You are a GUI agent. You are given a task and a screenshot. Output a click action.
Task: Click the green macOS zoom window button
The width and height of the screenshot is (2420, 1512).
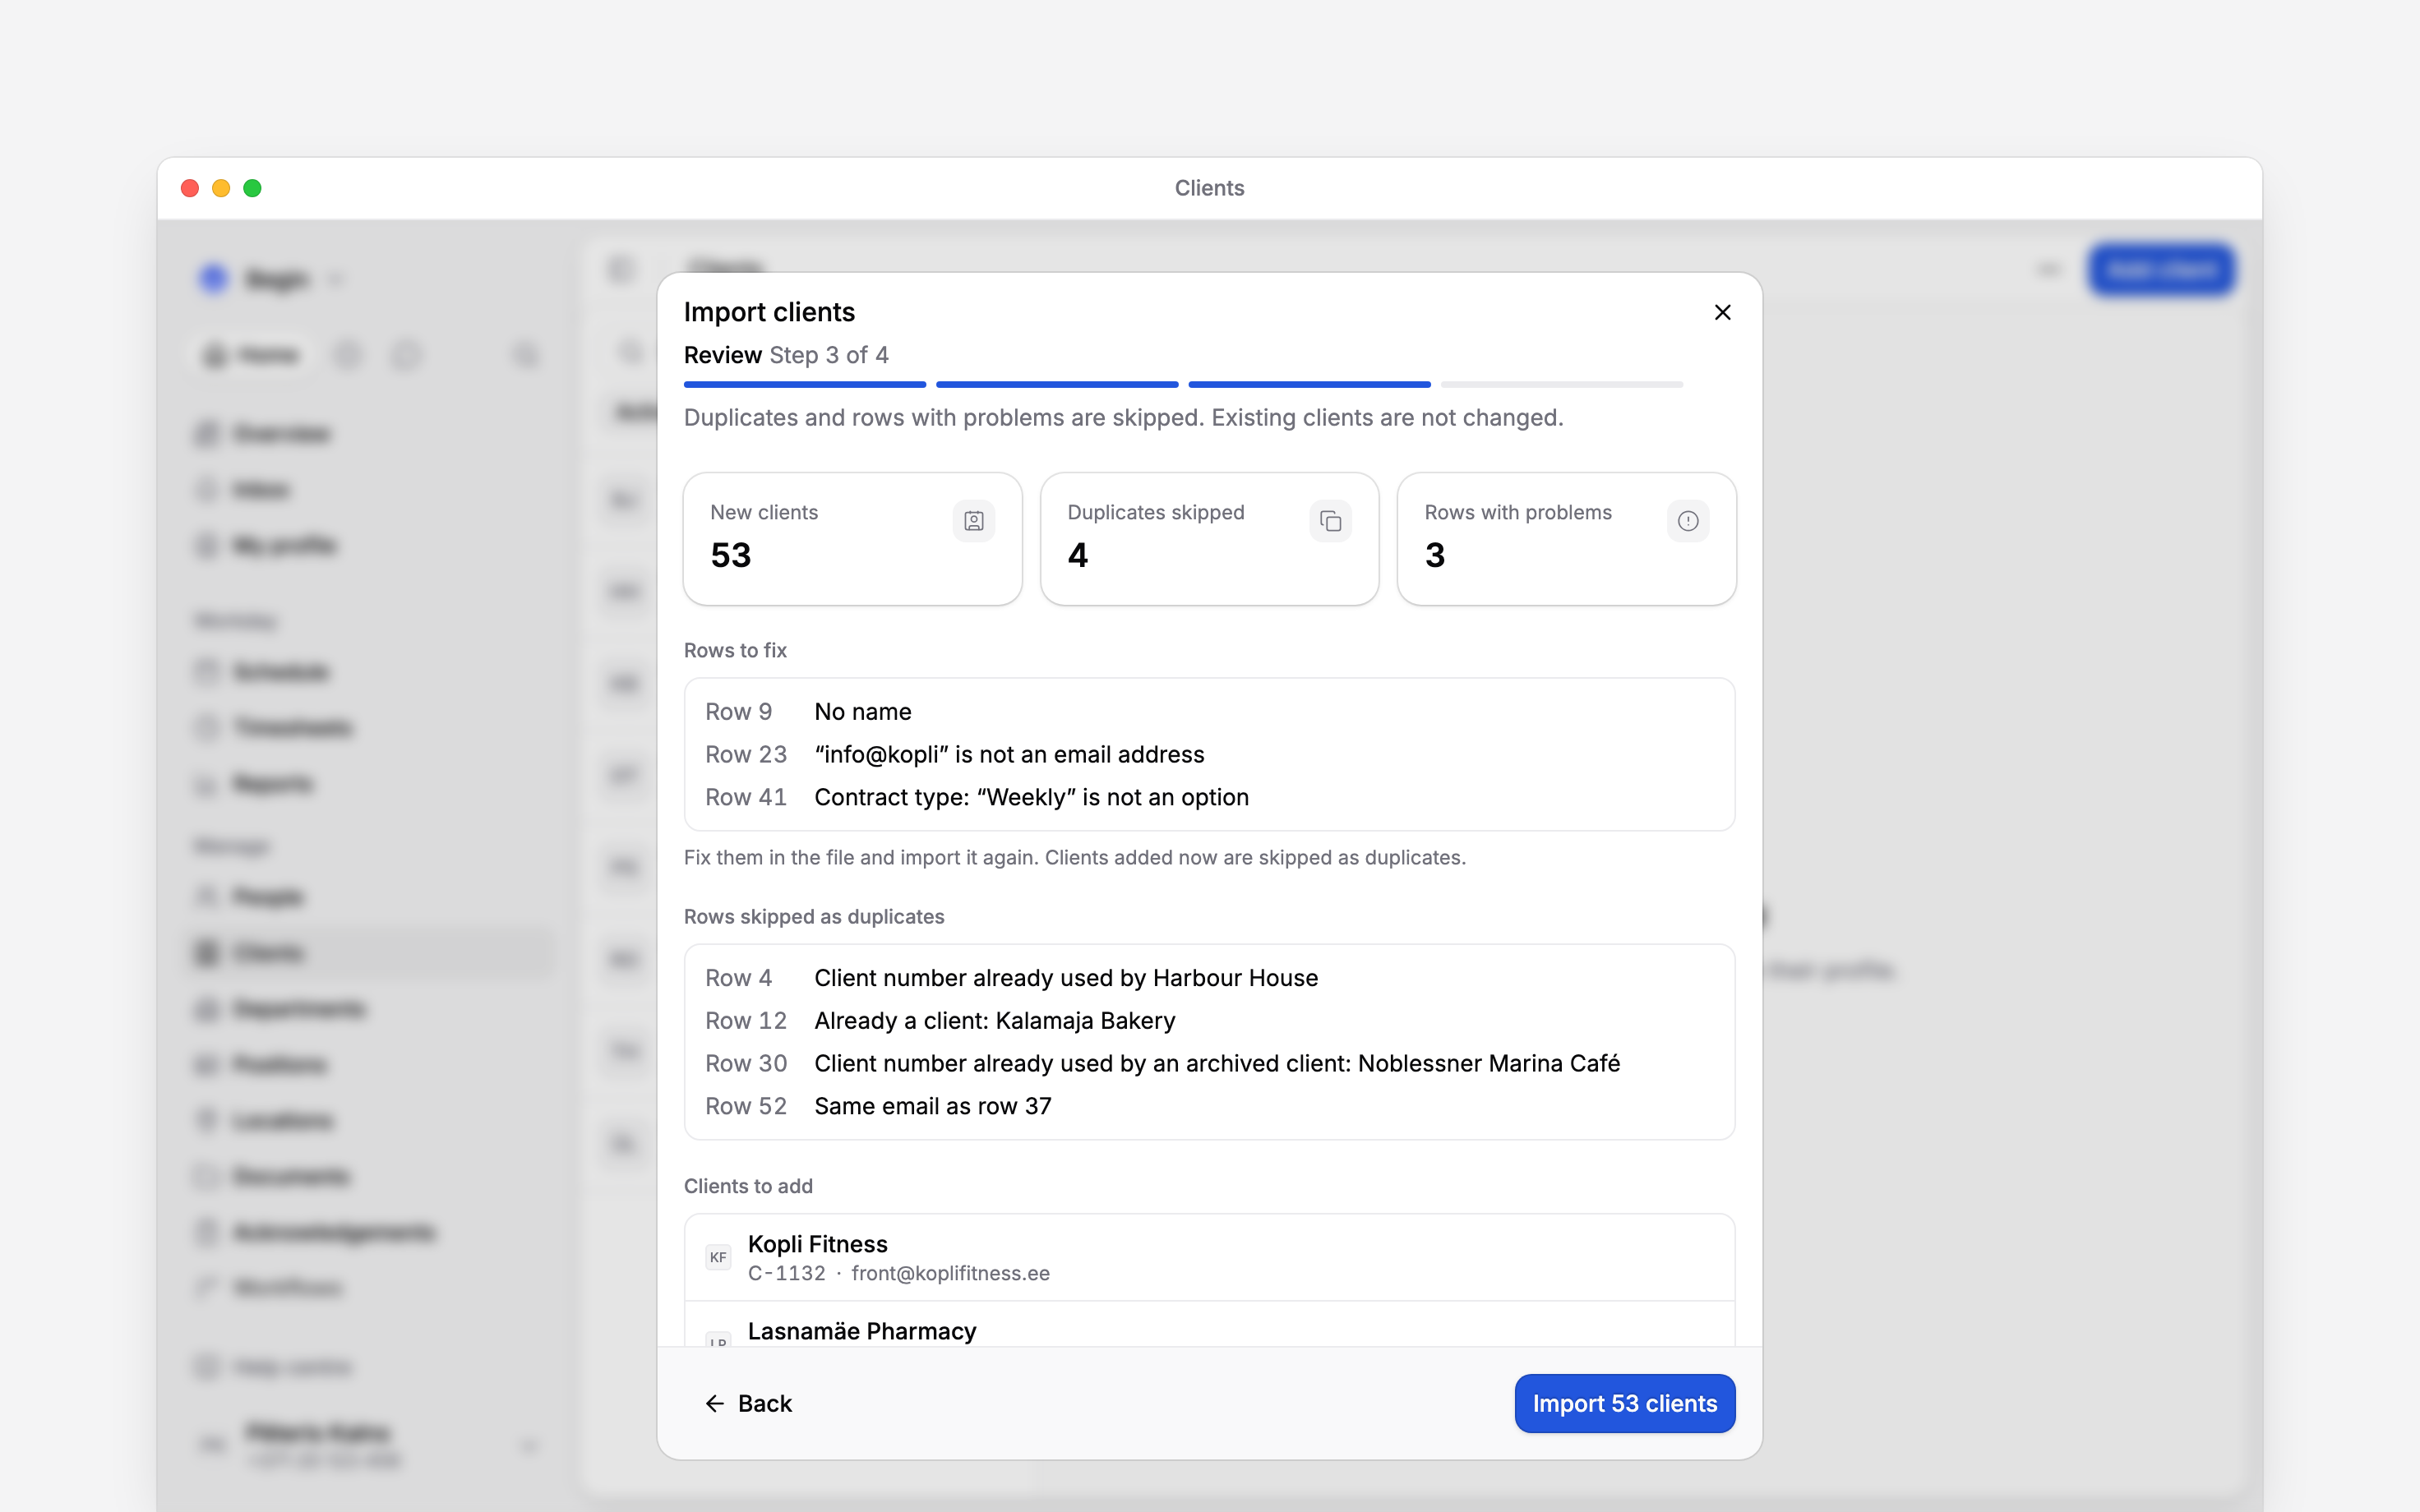click(x=252, y=188)
